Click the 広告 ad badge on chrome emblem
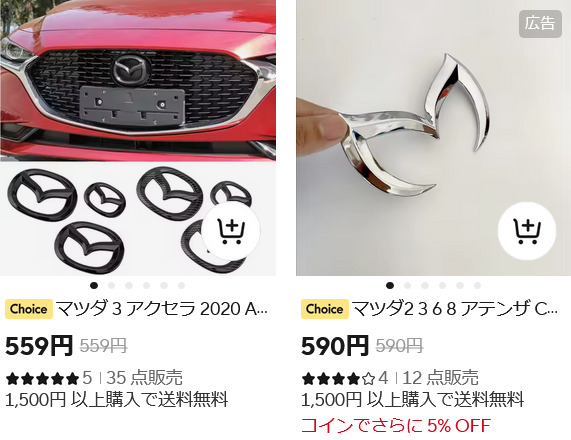571x440 pixels. click(x=540, y=24)
